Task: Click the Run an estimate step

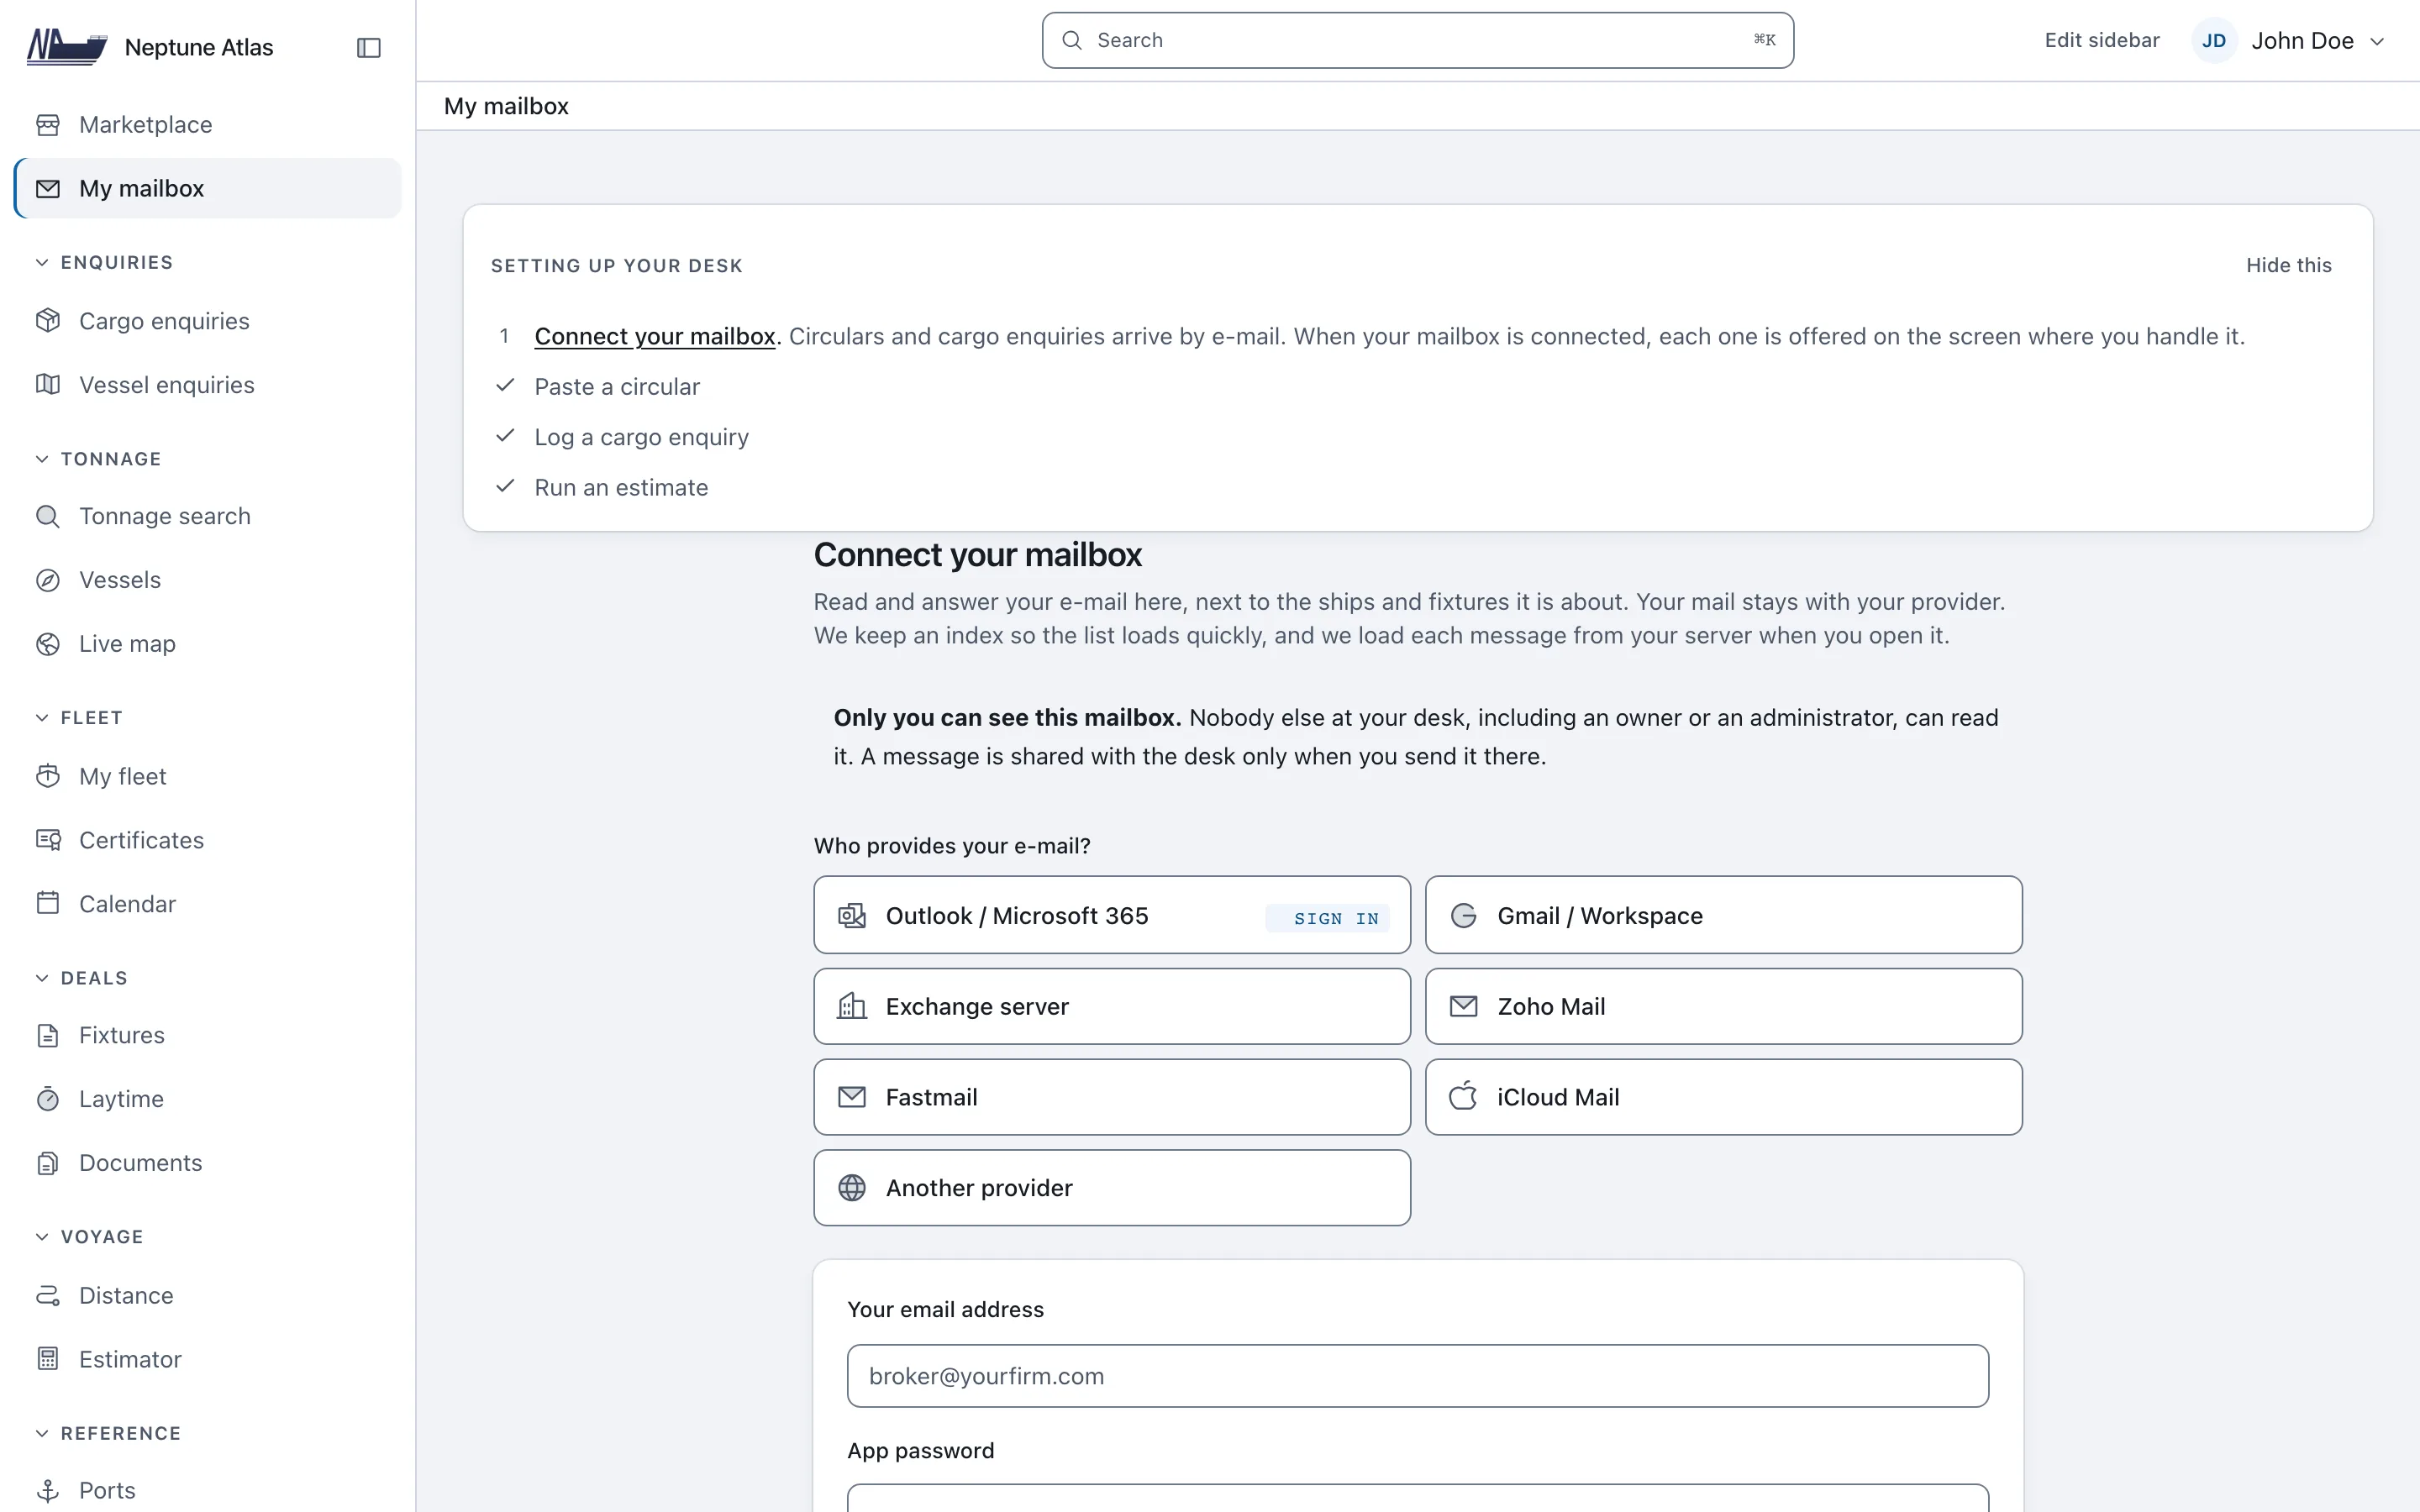Action: pos(621,488)
